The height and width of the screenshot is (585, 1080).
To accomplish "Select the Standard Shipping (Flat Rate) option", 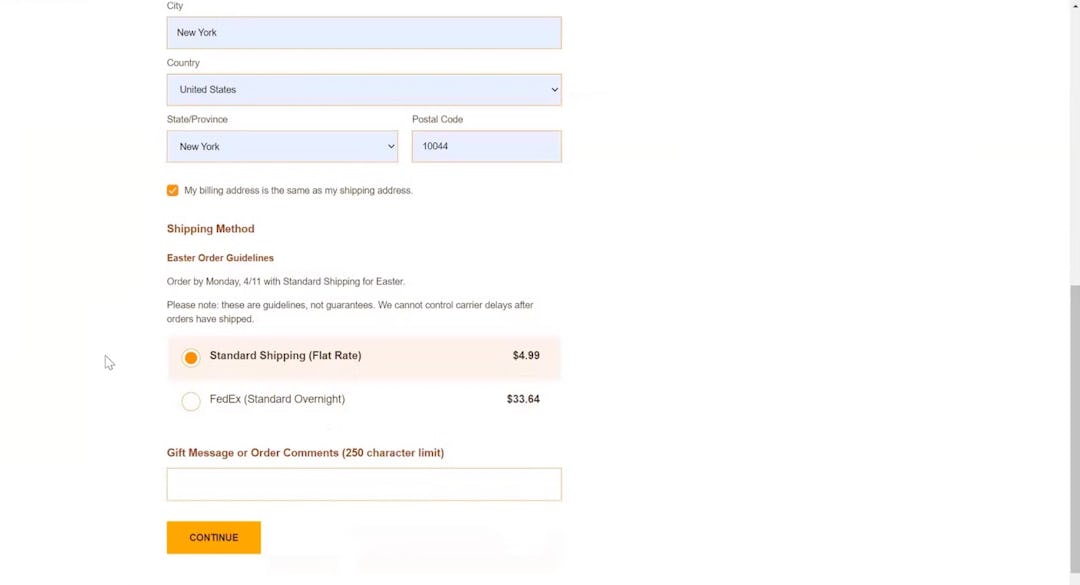I will coord(190,356).
